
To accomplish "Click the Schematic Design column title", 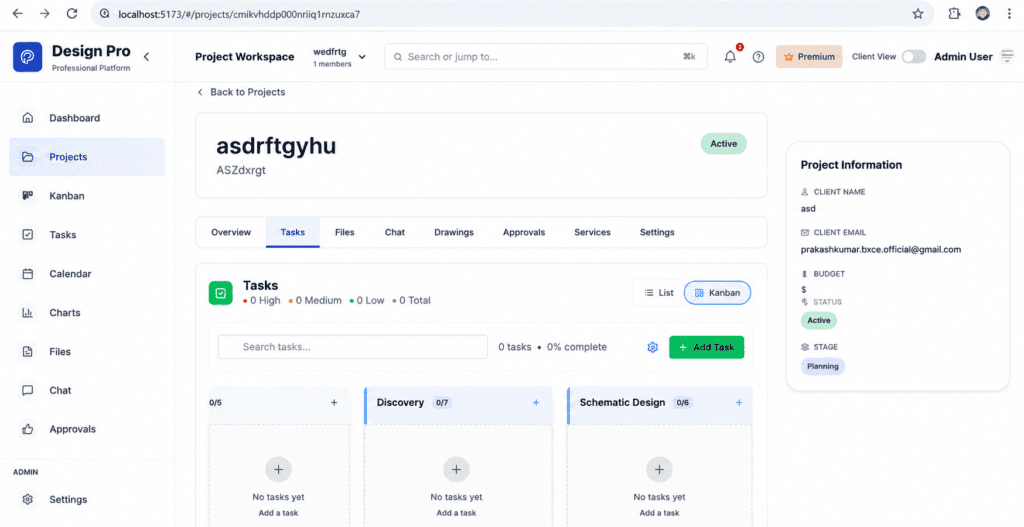I will 622,402.
